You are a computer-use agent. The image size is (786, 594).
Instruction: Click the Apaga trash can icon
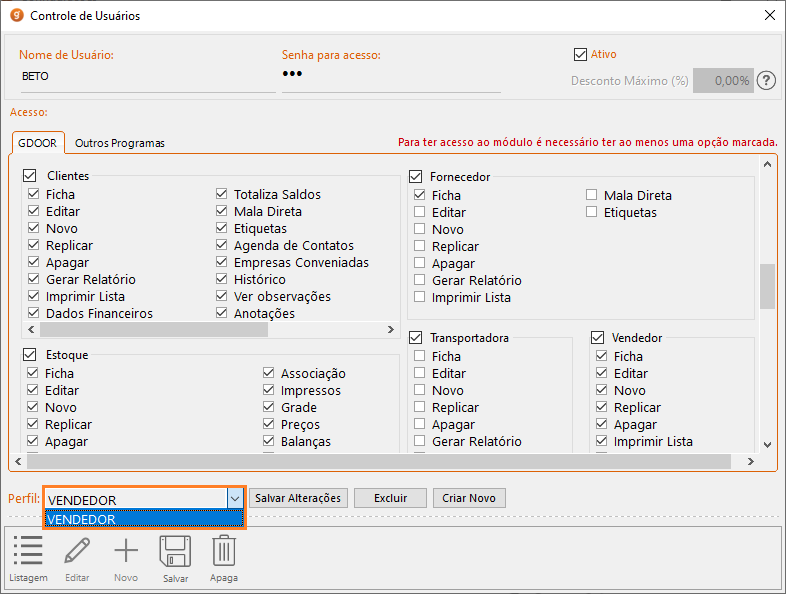pos(224,550)
